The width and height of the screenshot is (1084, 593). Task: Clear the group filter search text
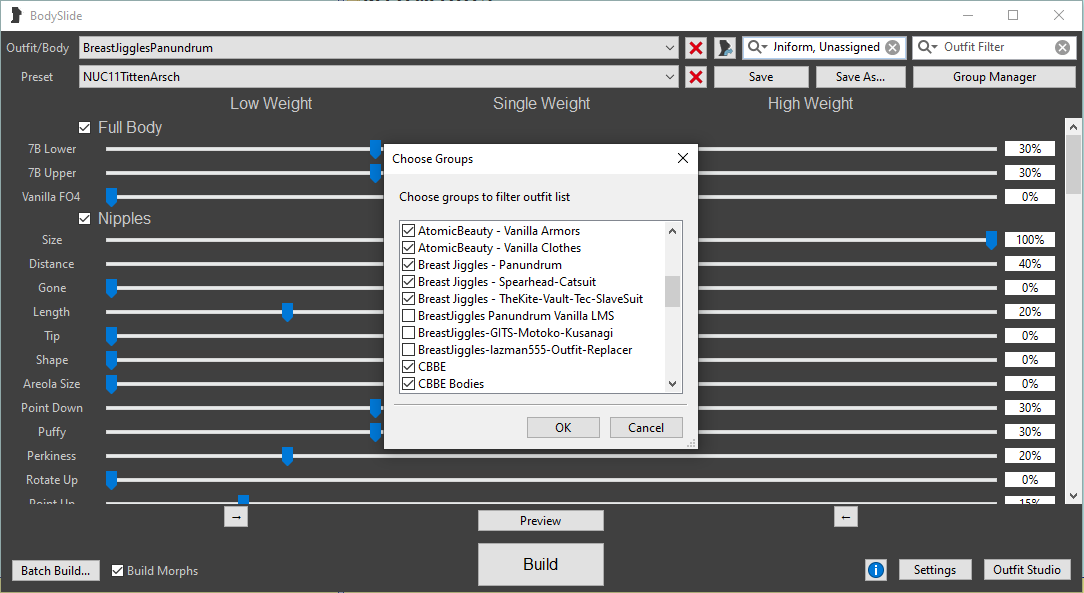[x=892, y=48]
